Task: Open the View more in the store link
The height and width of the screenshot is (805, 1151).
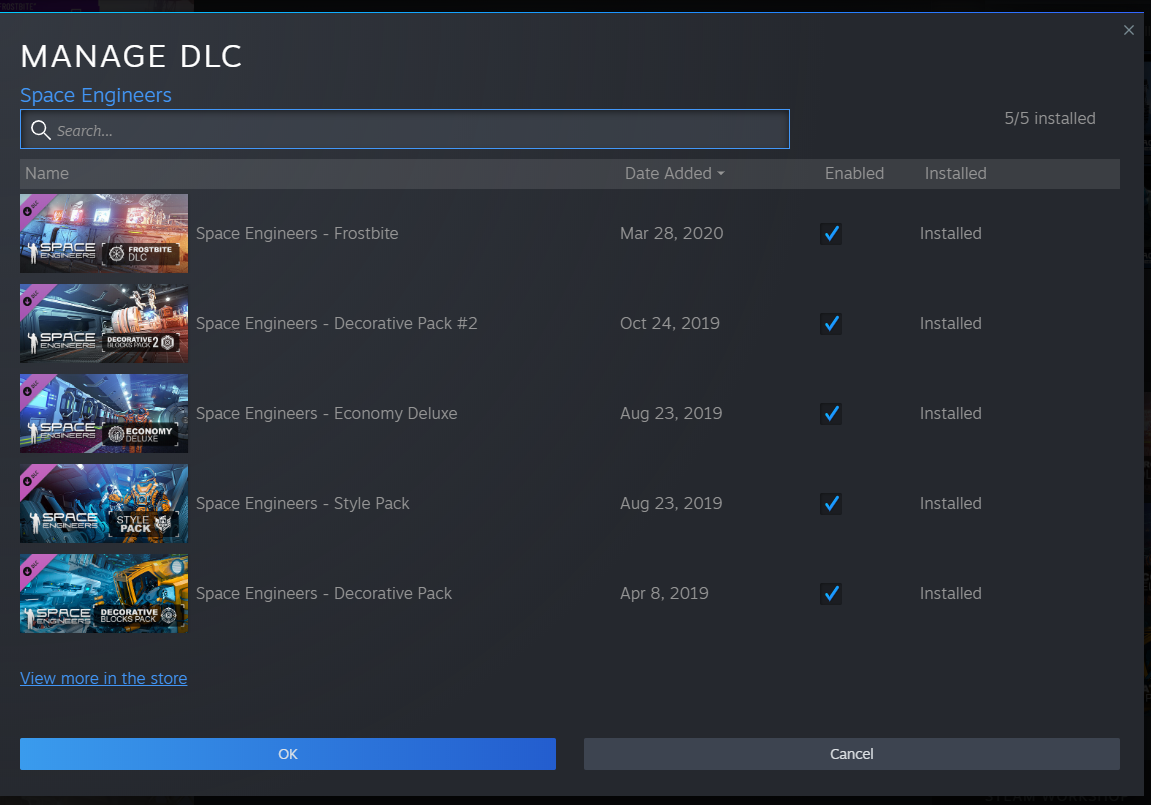Action: click(103, 678)
